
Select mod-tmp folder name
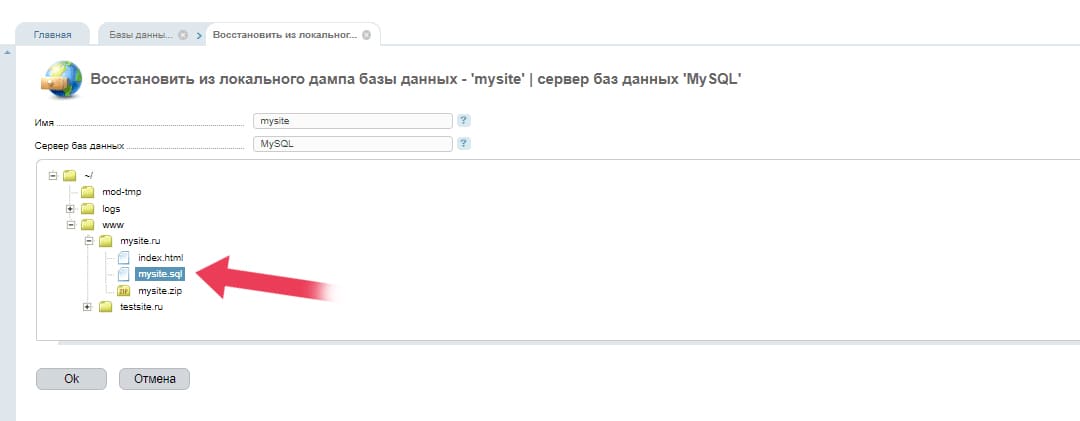pyautogui.click(x=122, y=192)
